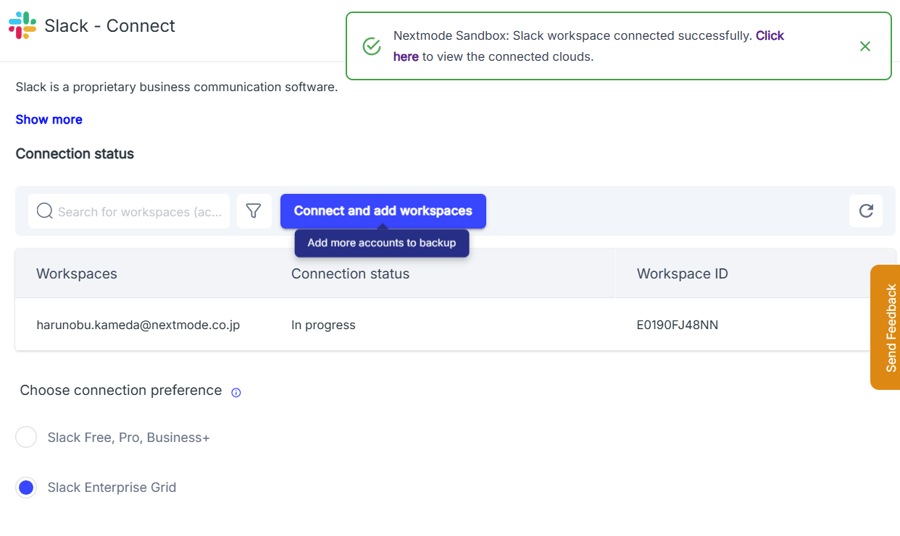
Task: Expand description with Show more
Action: tap(49, 119)
